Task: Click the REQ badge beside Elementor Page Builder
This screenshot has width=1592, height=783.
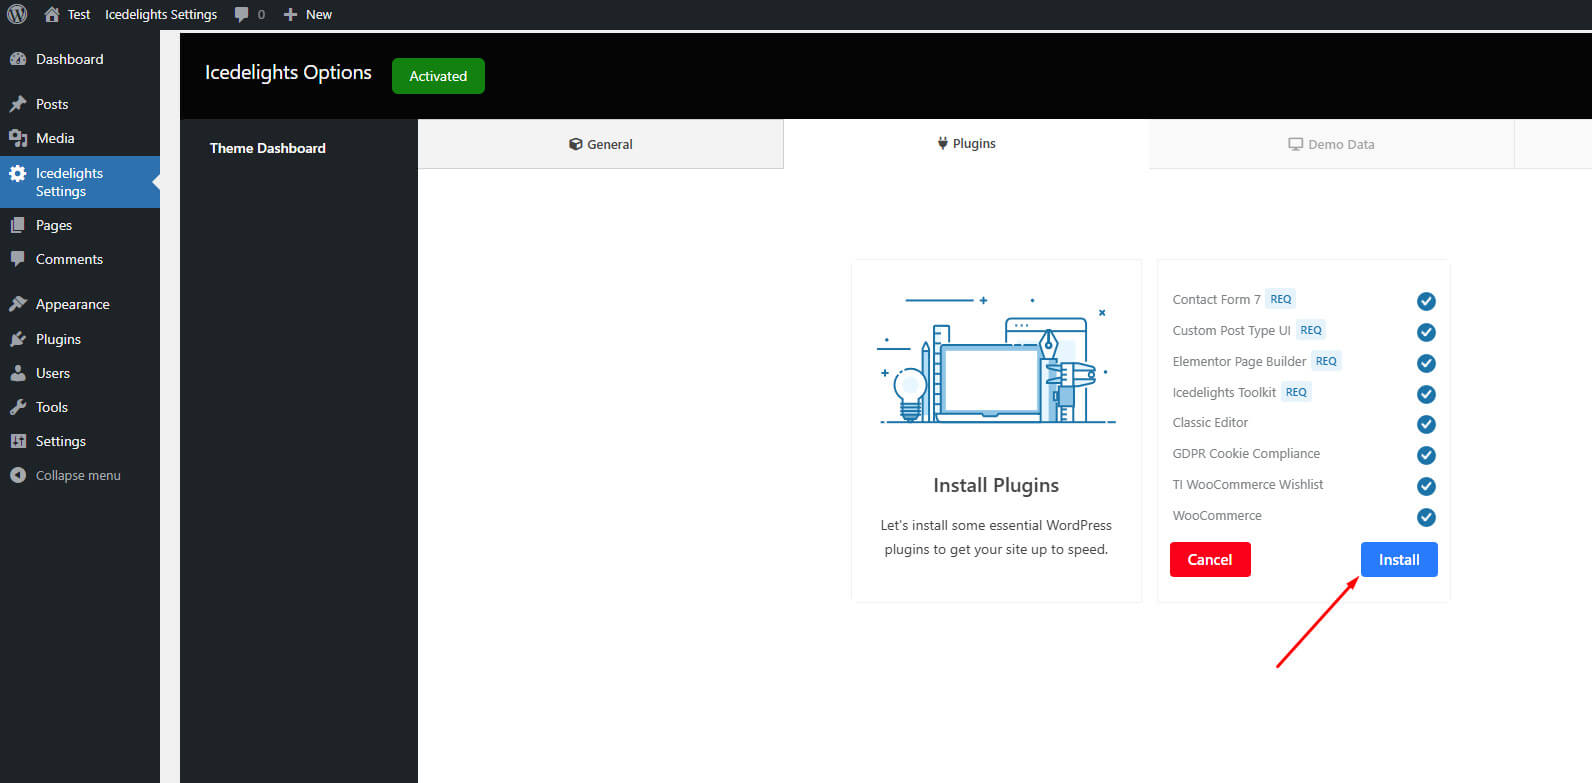Action: point(1326,361)
